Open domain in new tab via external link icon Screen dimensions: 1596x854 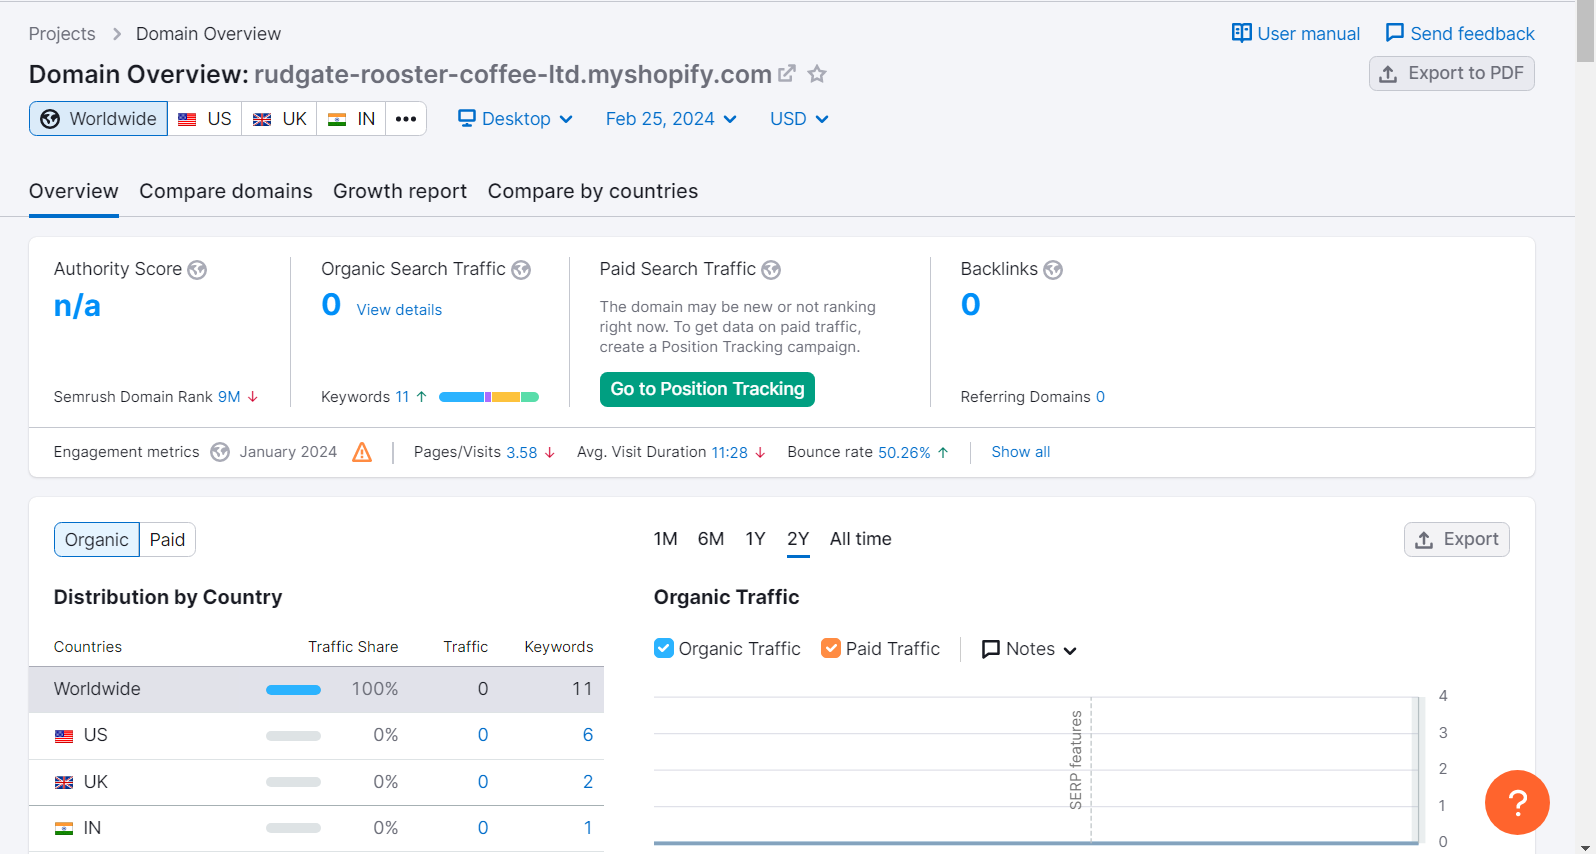(x=787, y=74)
